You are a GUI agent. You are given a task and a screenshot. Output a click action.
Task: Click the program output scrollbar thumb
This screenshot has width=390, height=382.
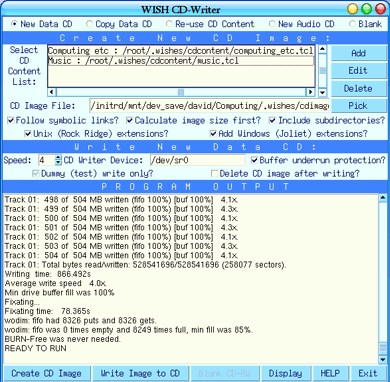[383, 348]
